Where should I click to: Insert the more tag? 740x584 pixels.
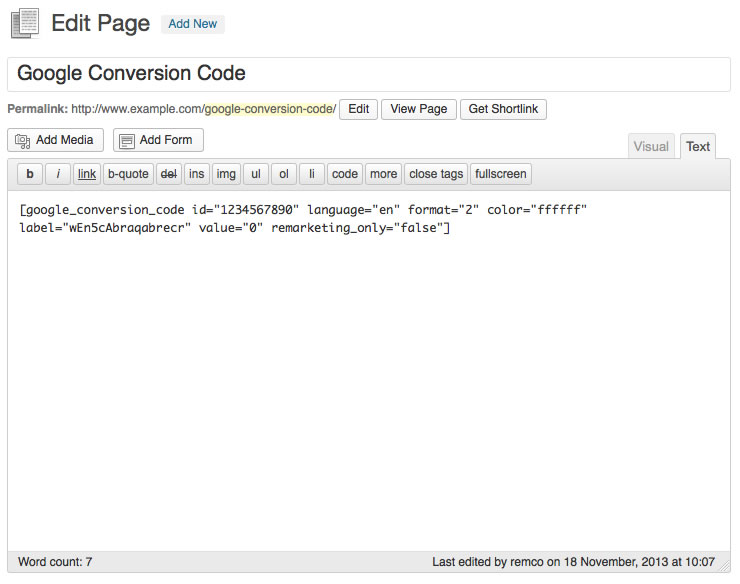[383, 174]
